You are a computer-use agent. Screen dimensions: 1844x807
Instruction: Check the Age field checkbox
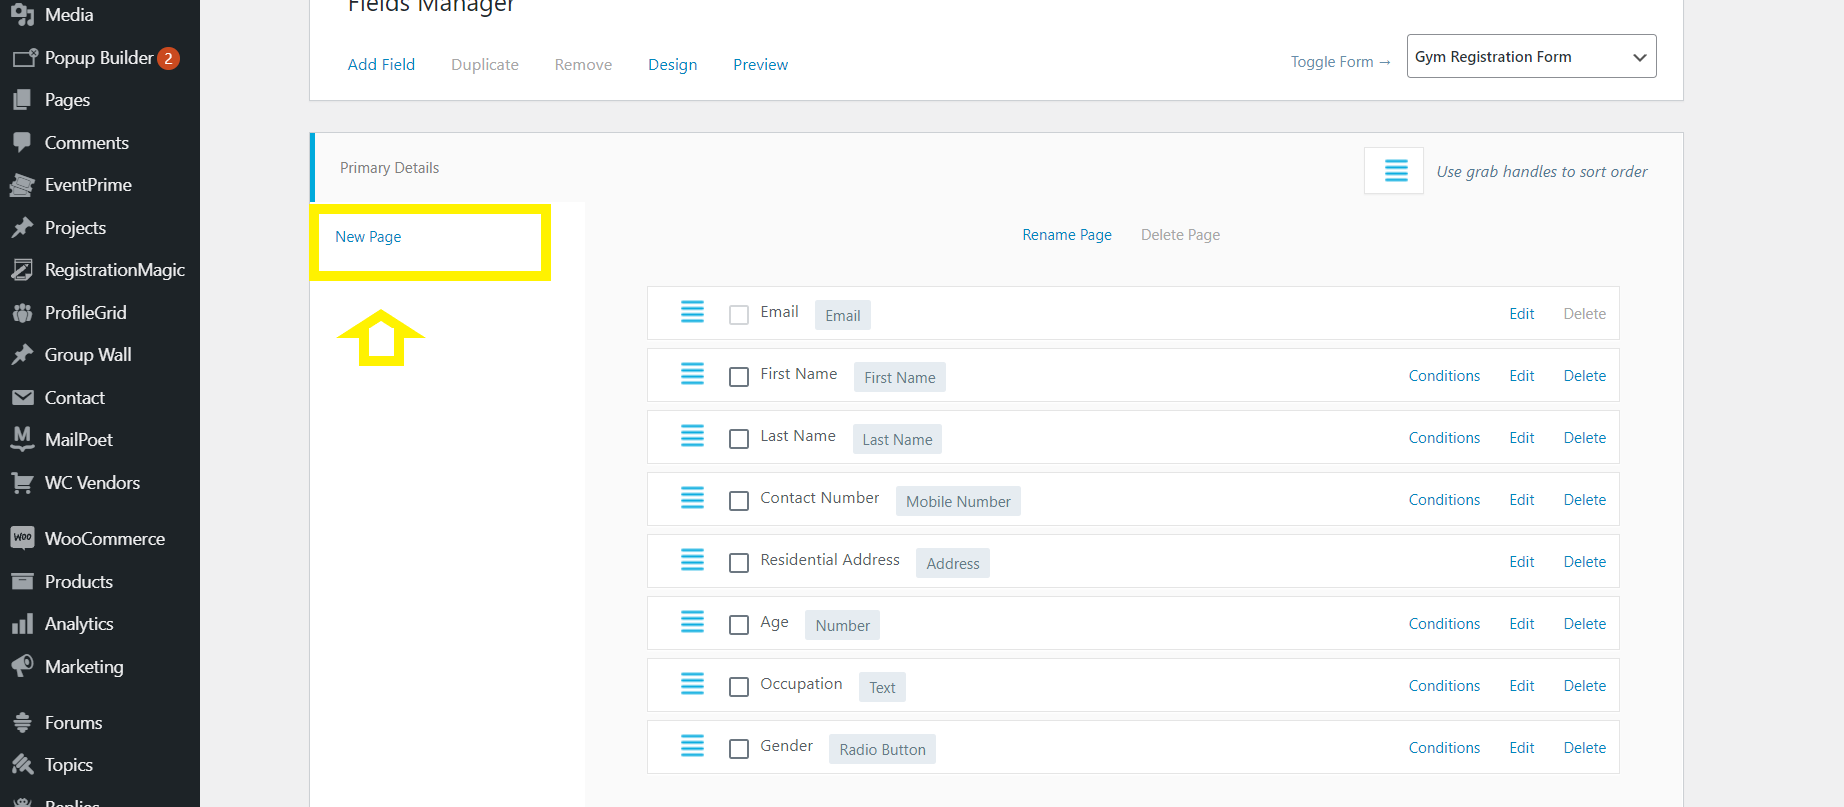click(739, 625)
